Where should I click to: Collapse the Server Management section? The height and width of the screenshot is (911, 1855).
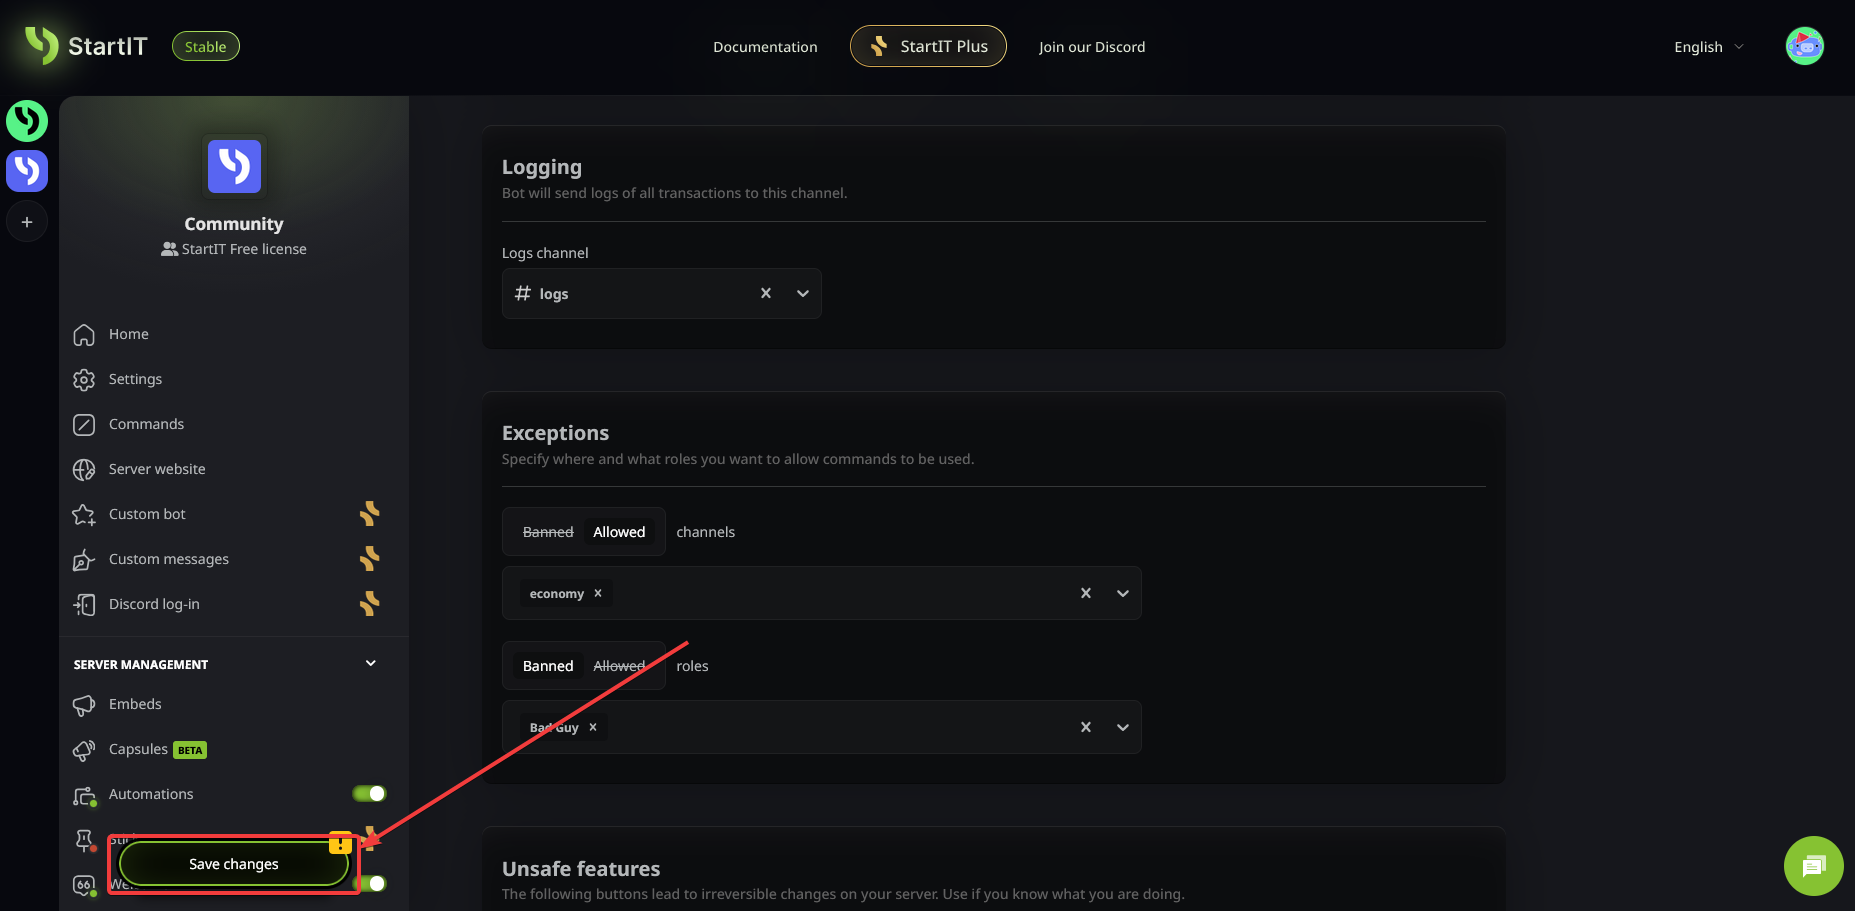(371, 664)
